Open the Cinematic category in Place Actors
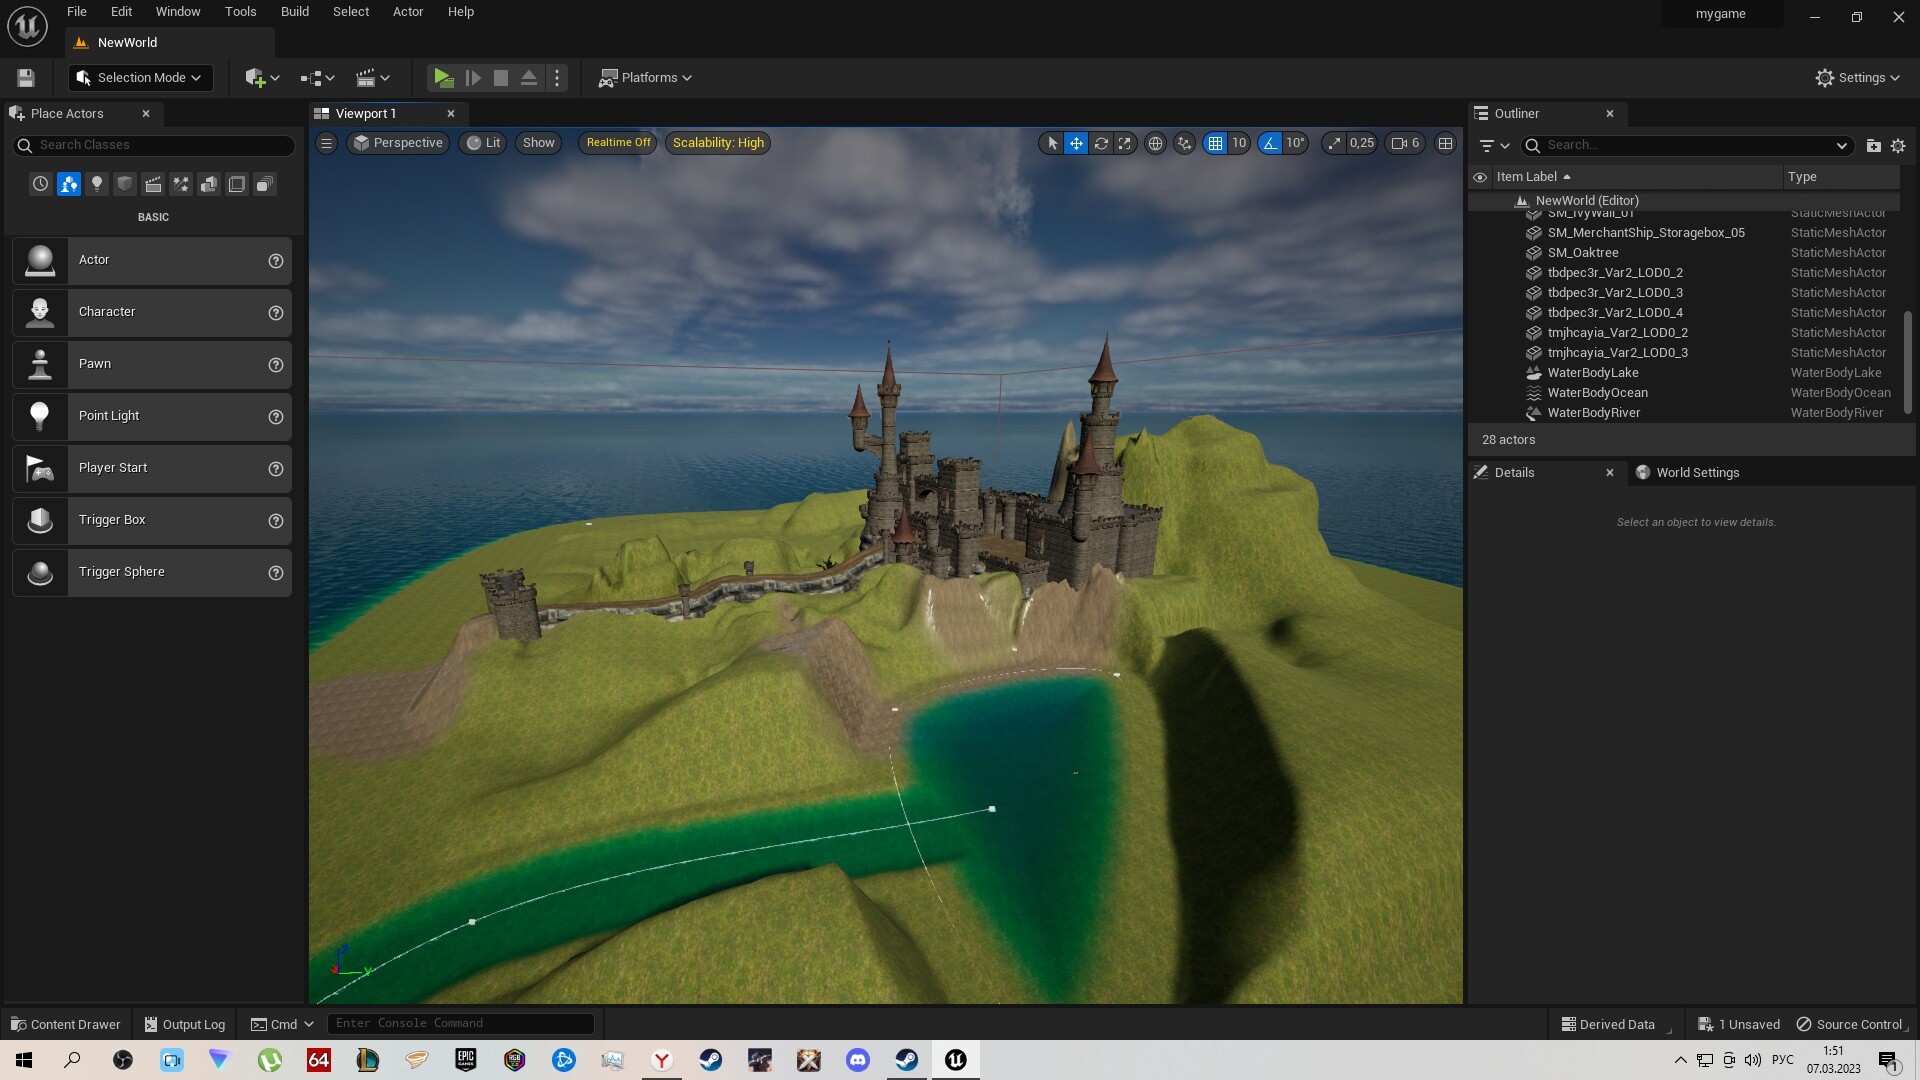Image resolution: width=1920 pixels, height=1080 pixels. click(153, 184)
